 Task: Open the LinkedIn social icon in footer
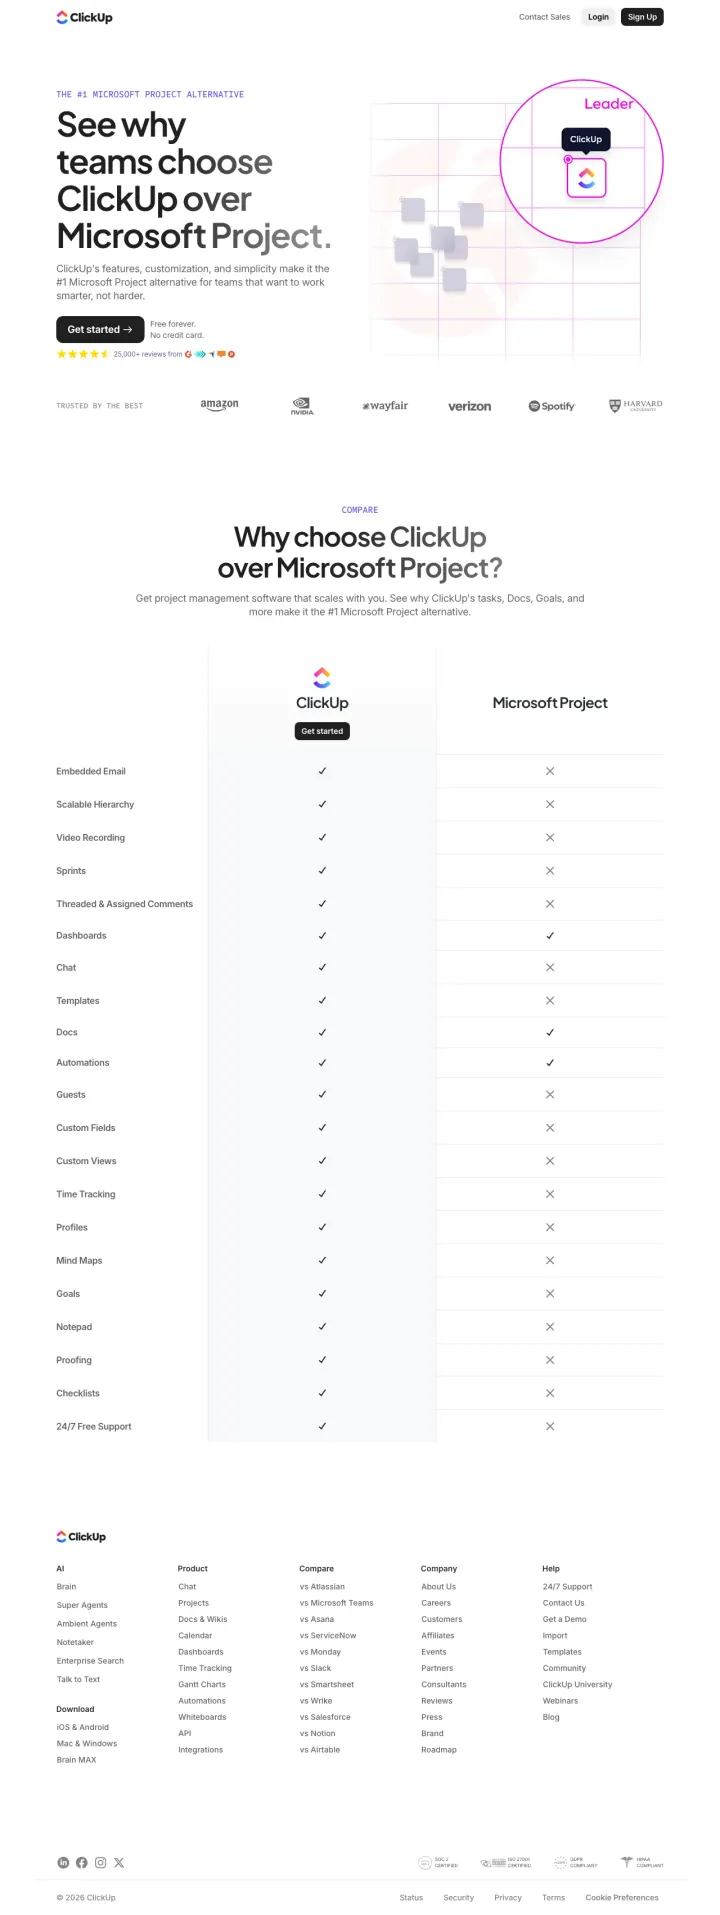pyautogui.click(x=63, y=1862)
